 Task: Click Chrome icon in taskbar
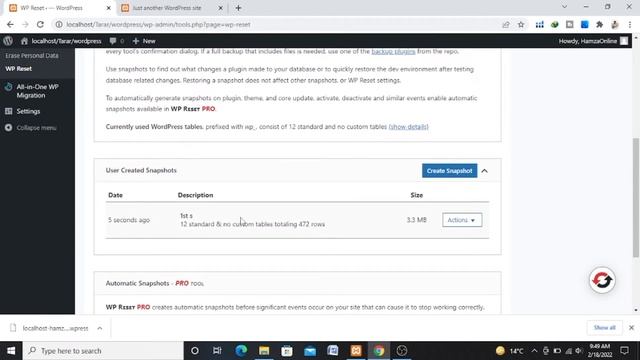click(379, 351)
